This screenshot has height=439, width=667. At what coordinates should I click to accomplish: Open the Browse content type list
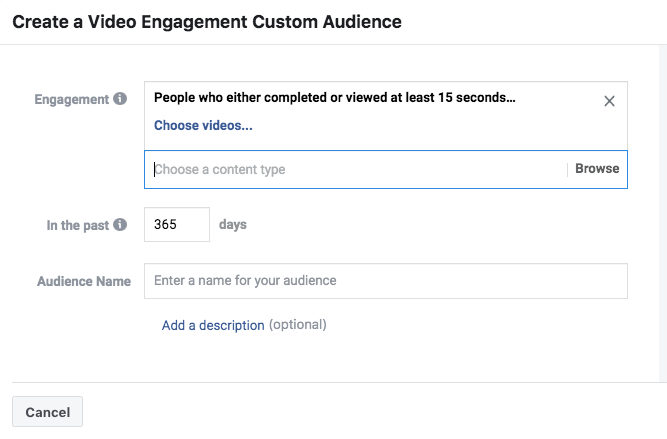(x=597, y=169)
